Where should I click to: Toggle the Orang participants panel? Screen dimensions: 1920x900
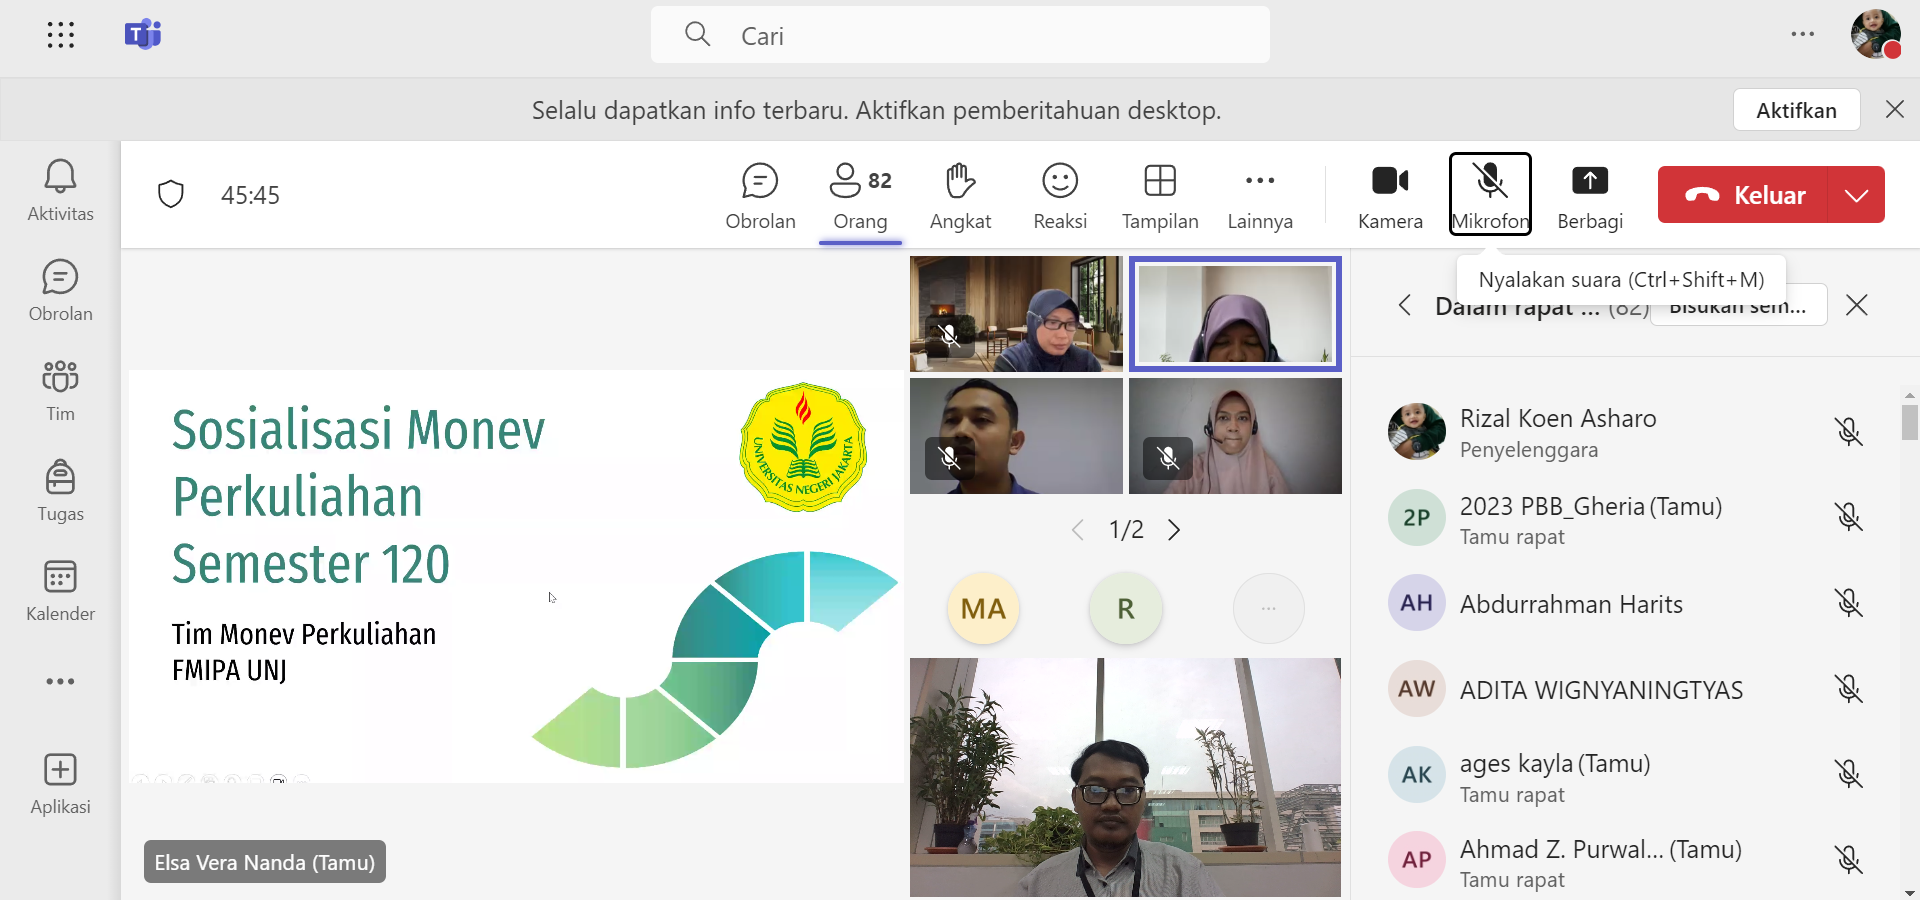(x=860, y=196)
